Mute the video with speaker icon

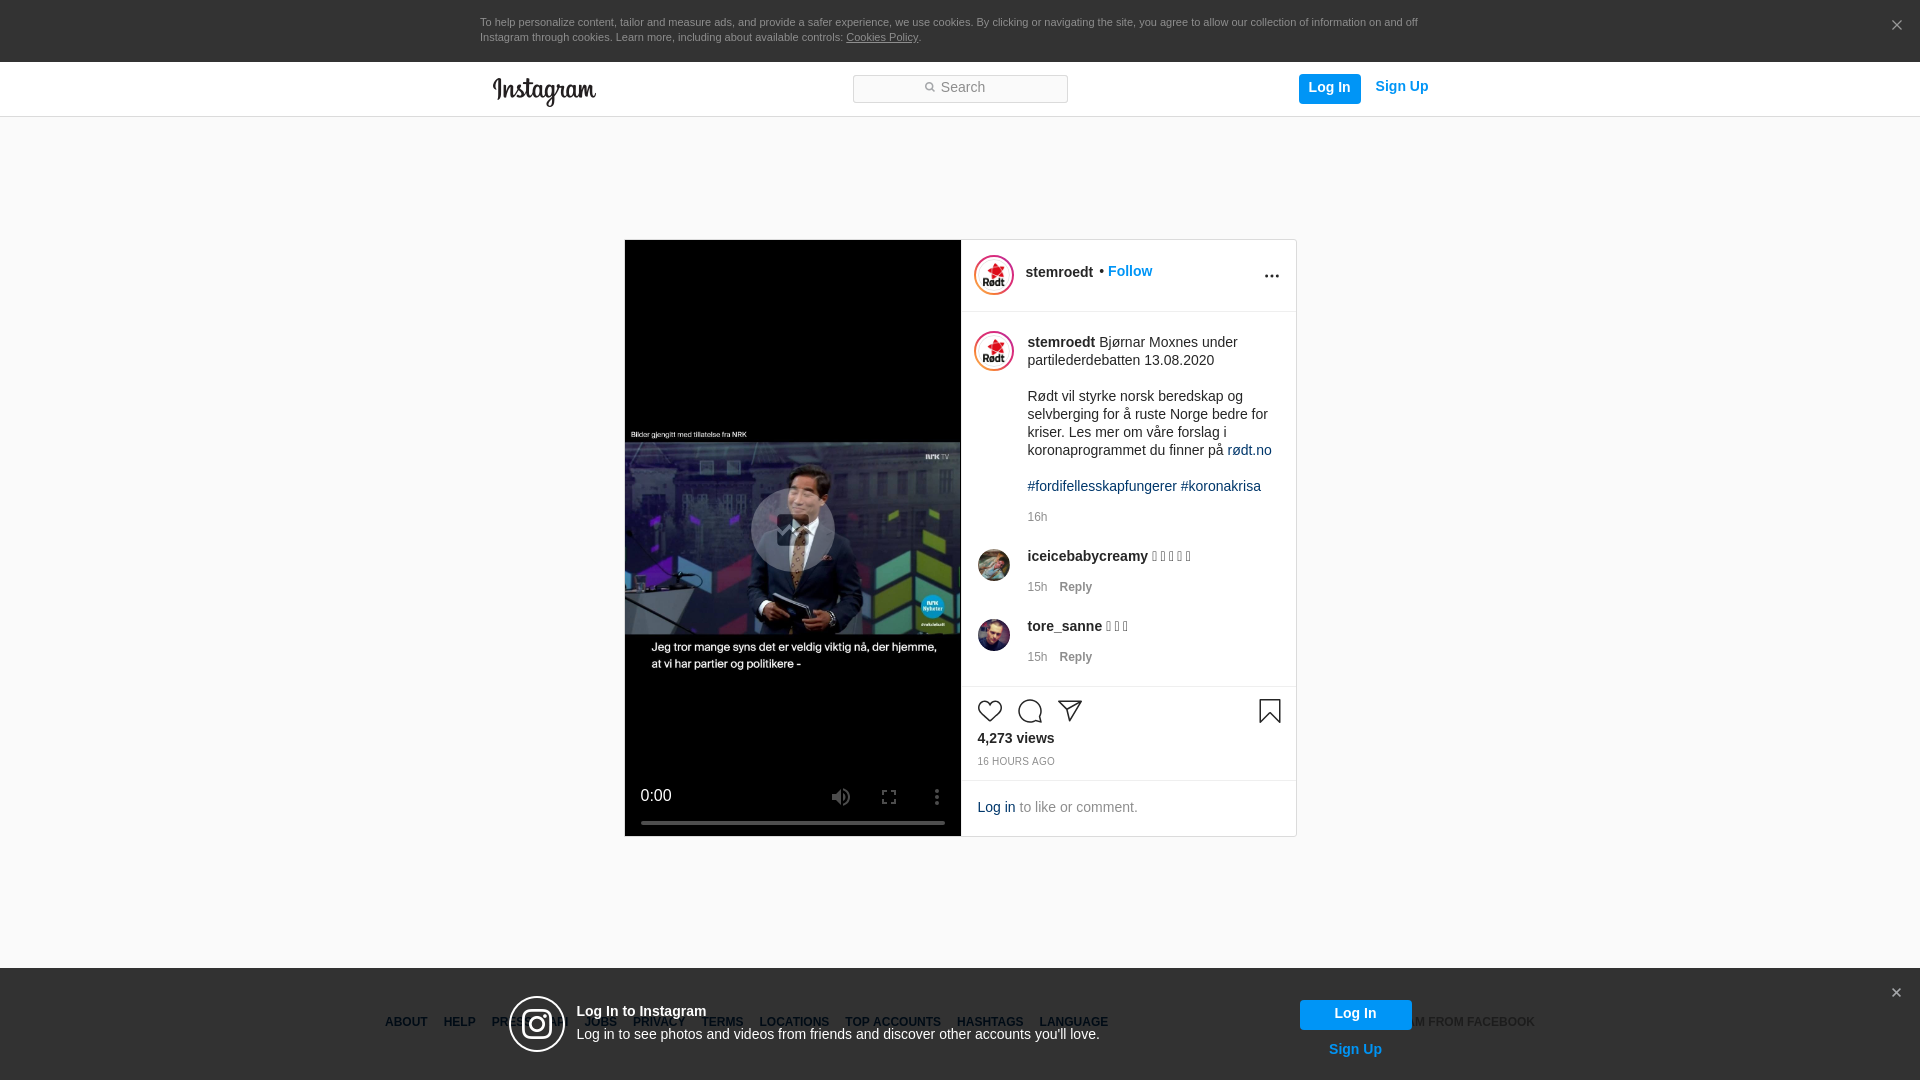pyautogui.click(x=840, y=797)
